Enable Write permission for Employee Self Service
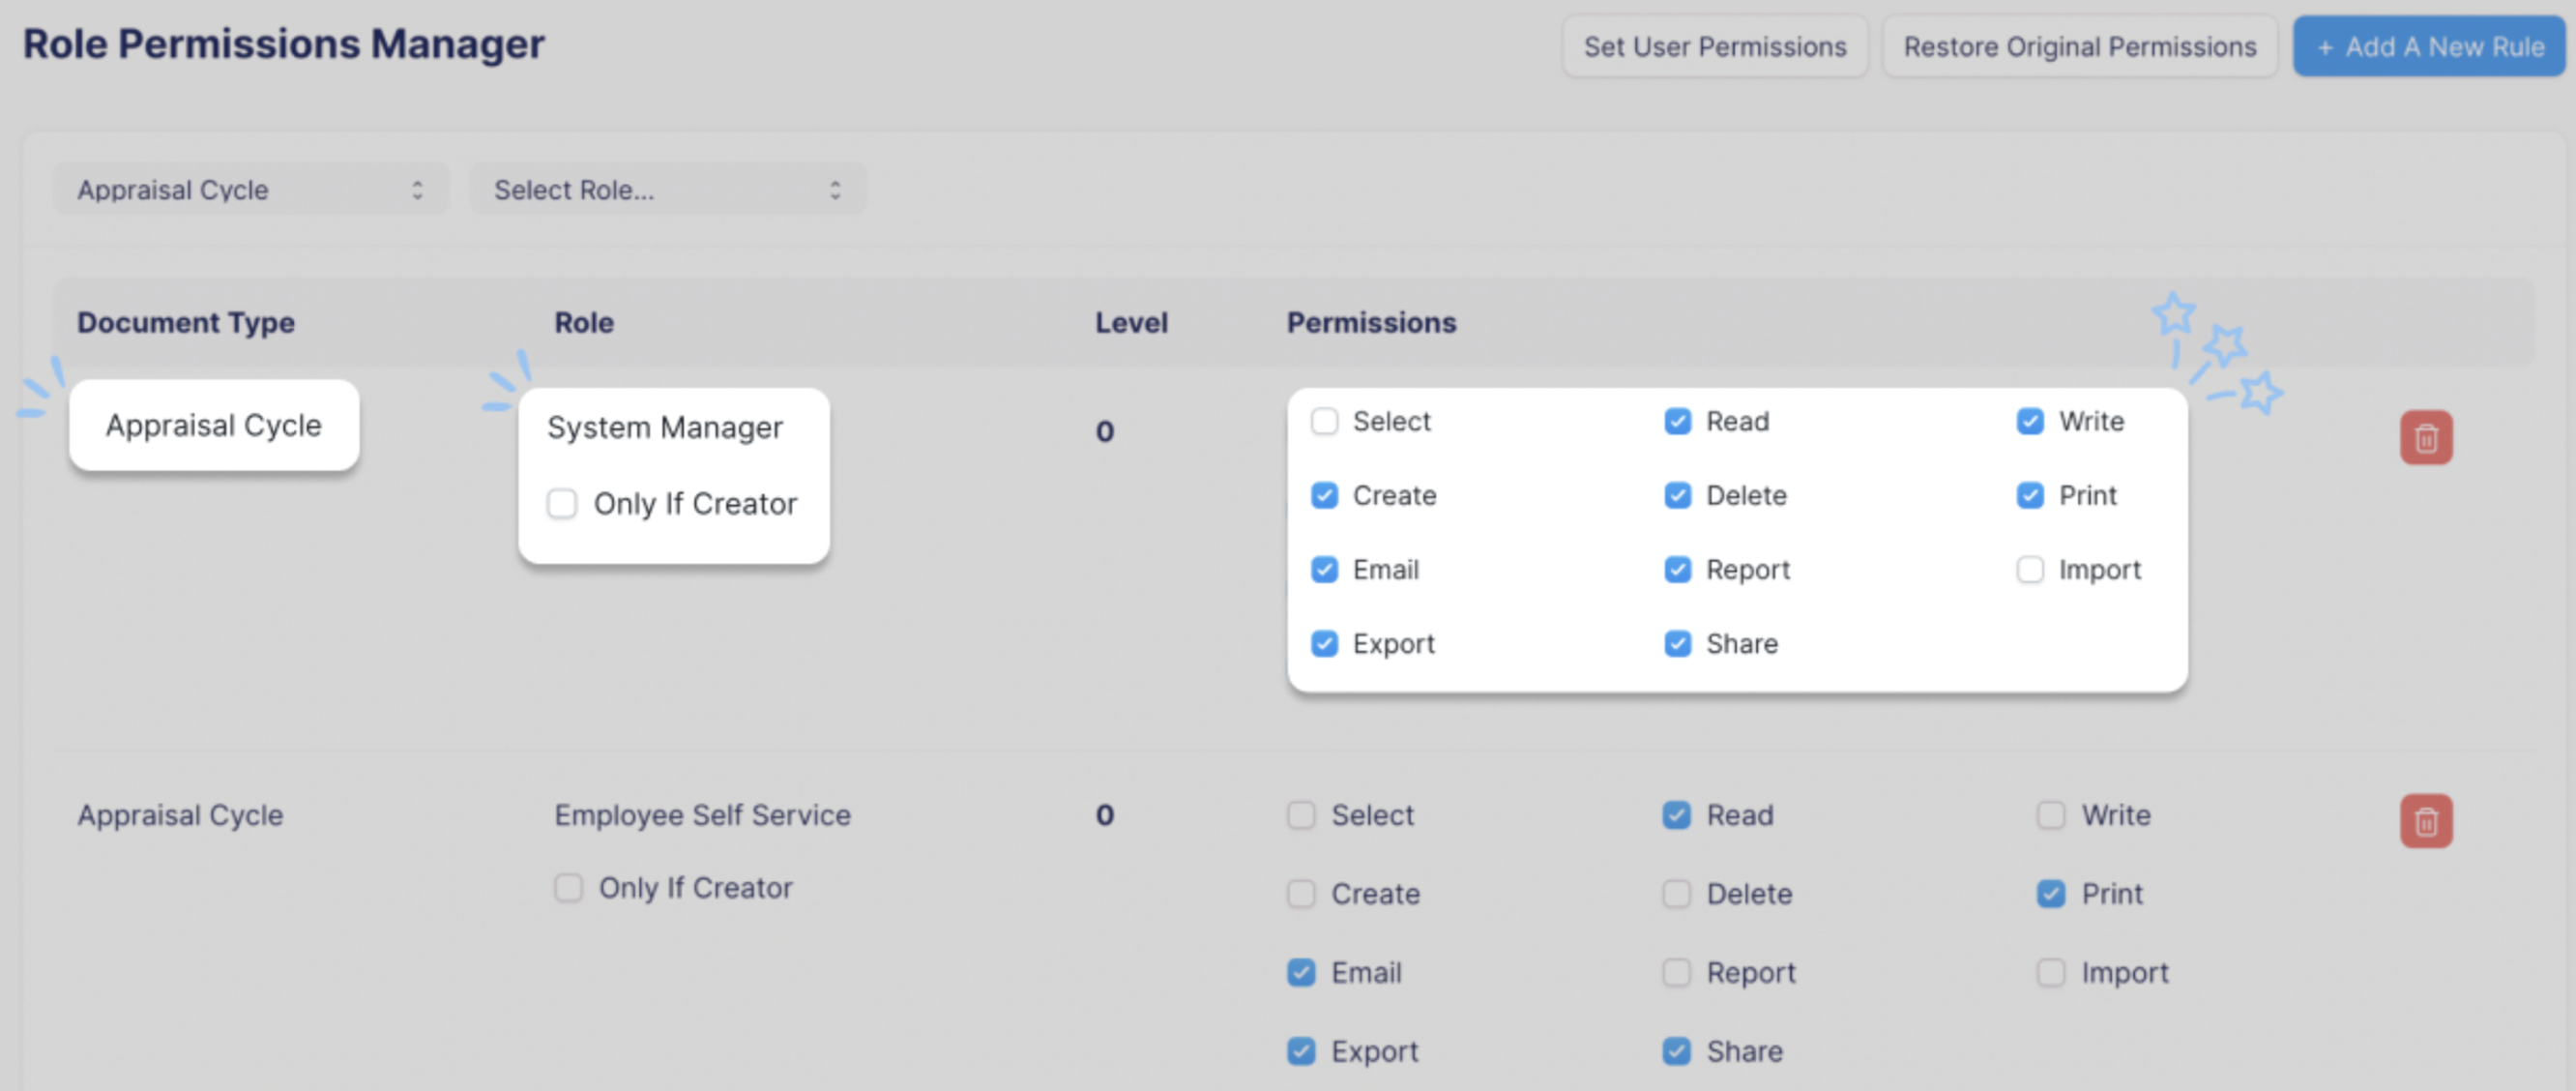The height and width of the screenshot is (1091, 2576). 2050,815
